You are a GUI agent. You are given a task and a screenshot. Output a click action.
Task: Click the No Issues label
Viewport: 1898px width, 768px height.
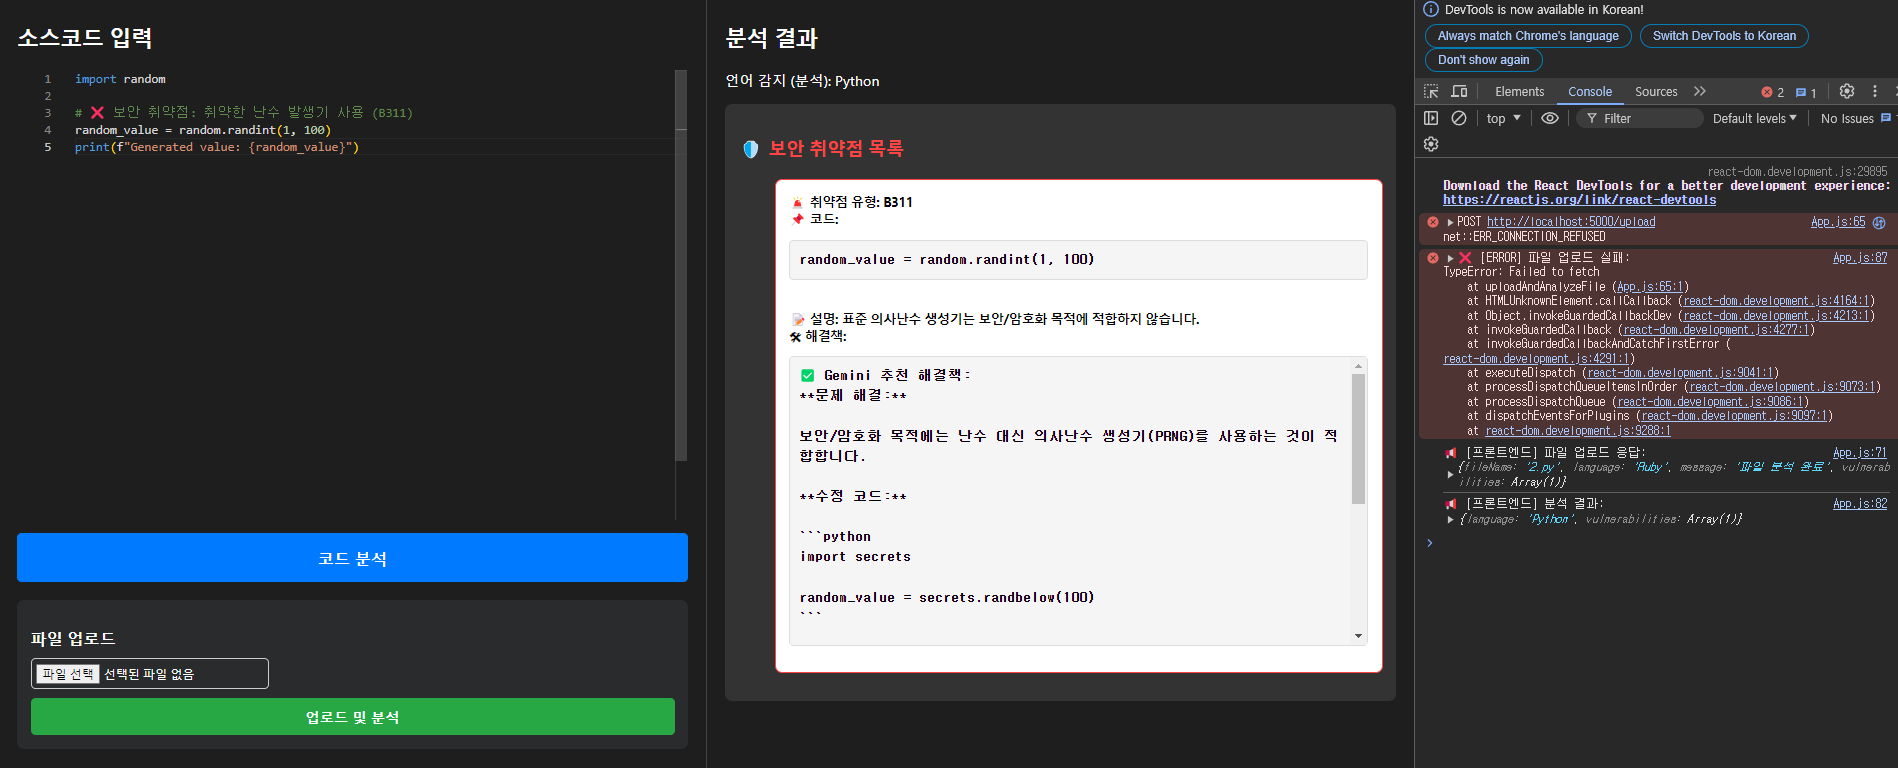pos(1847,118)
